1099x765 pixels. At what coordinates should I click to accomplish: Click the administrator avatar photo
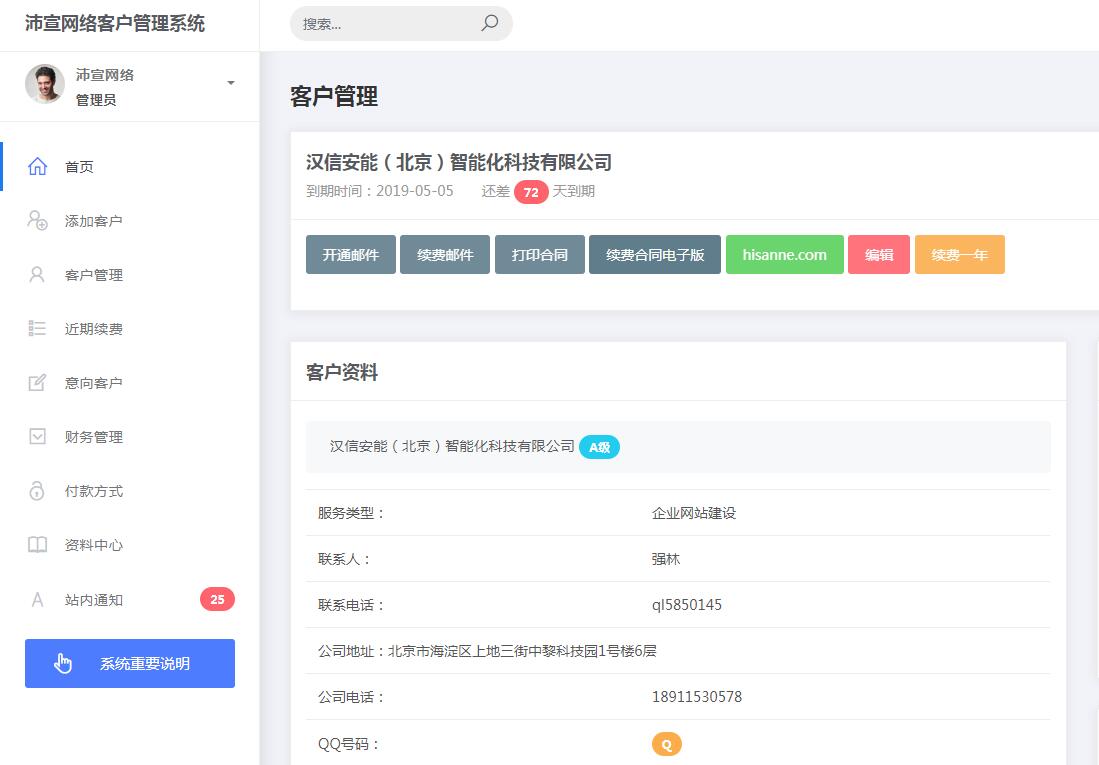click(45, 85)
